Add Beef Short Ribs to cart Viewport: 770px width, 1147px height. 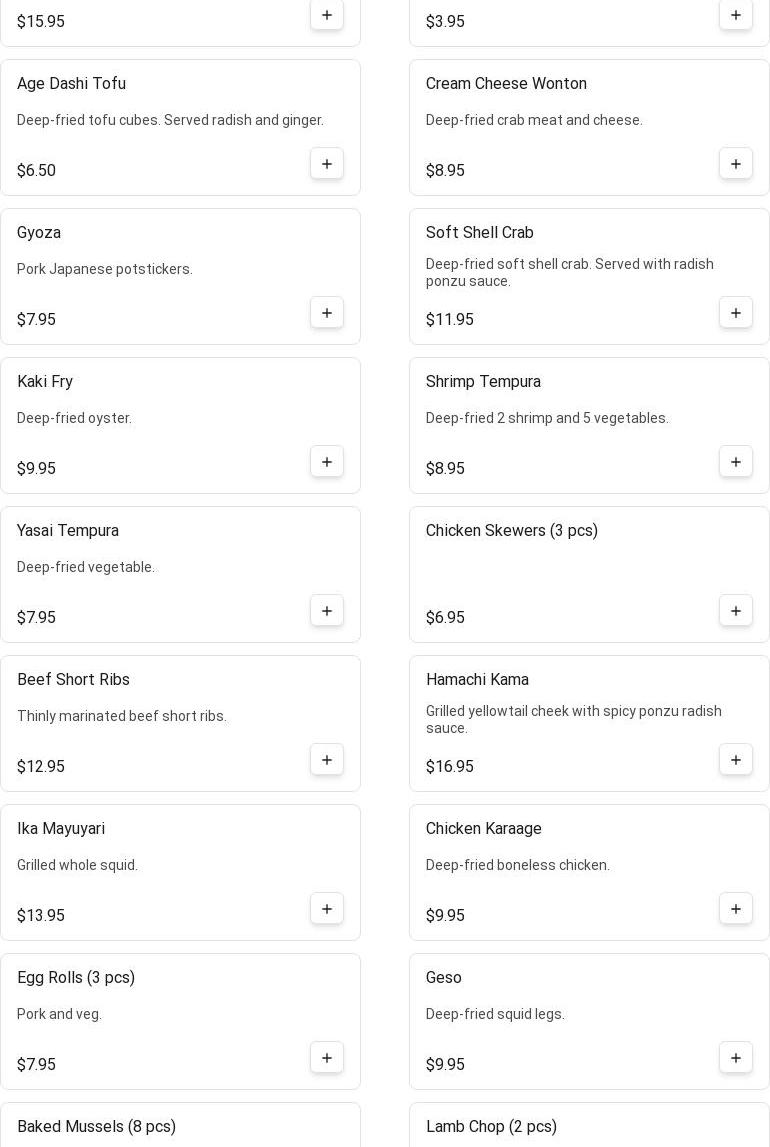[327, 760]
